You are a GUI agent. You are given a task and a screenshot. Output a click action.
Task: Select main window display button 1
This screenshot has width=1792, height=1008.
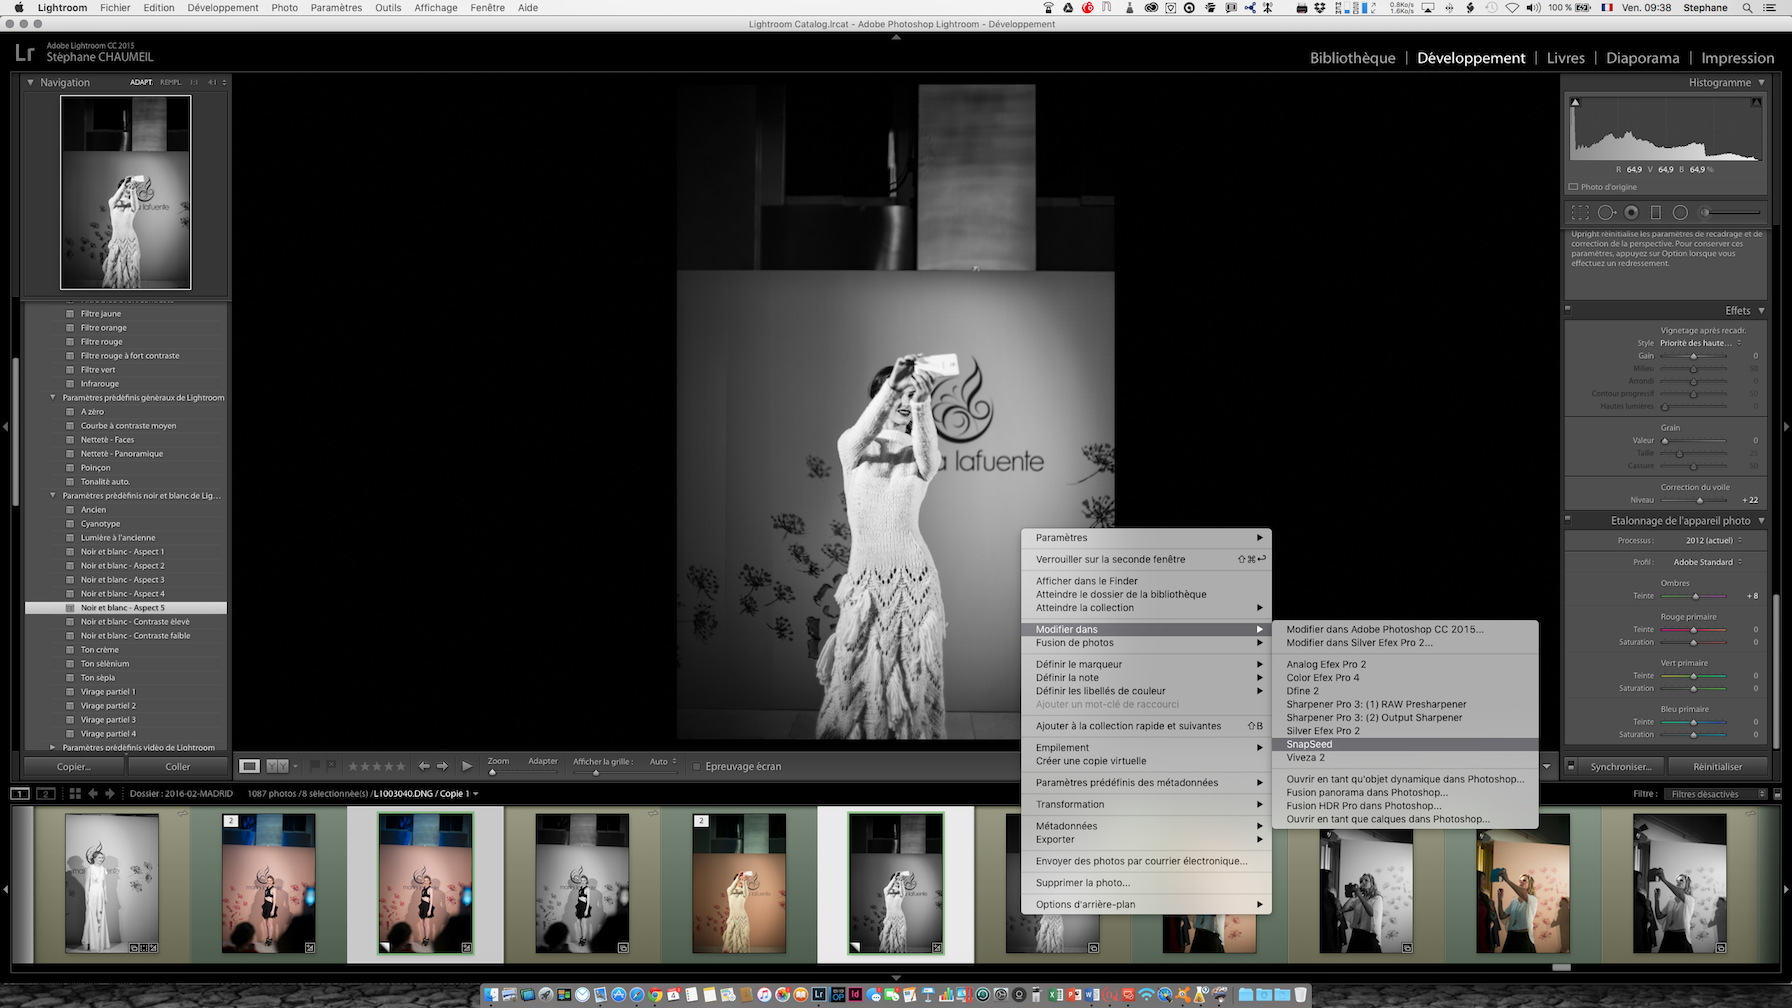pos(20,794)
